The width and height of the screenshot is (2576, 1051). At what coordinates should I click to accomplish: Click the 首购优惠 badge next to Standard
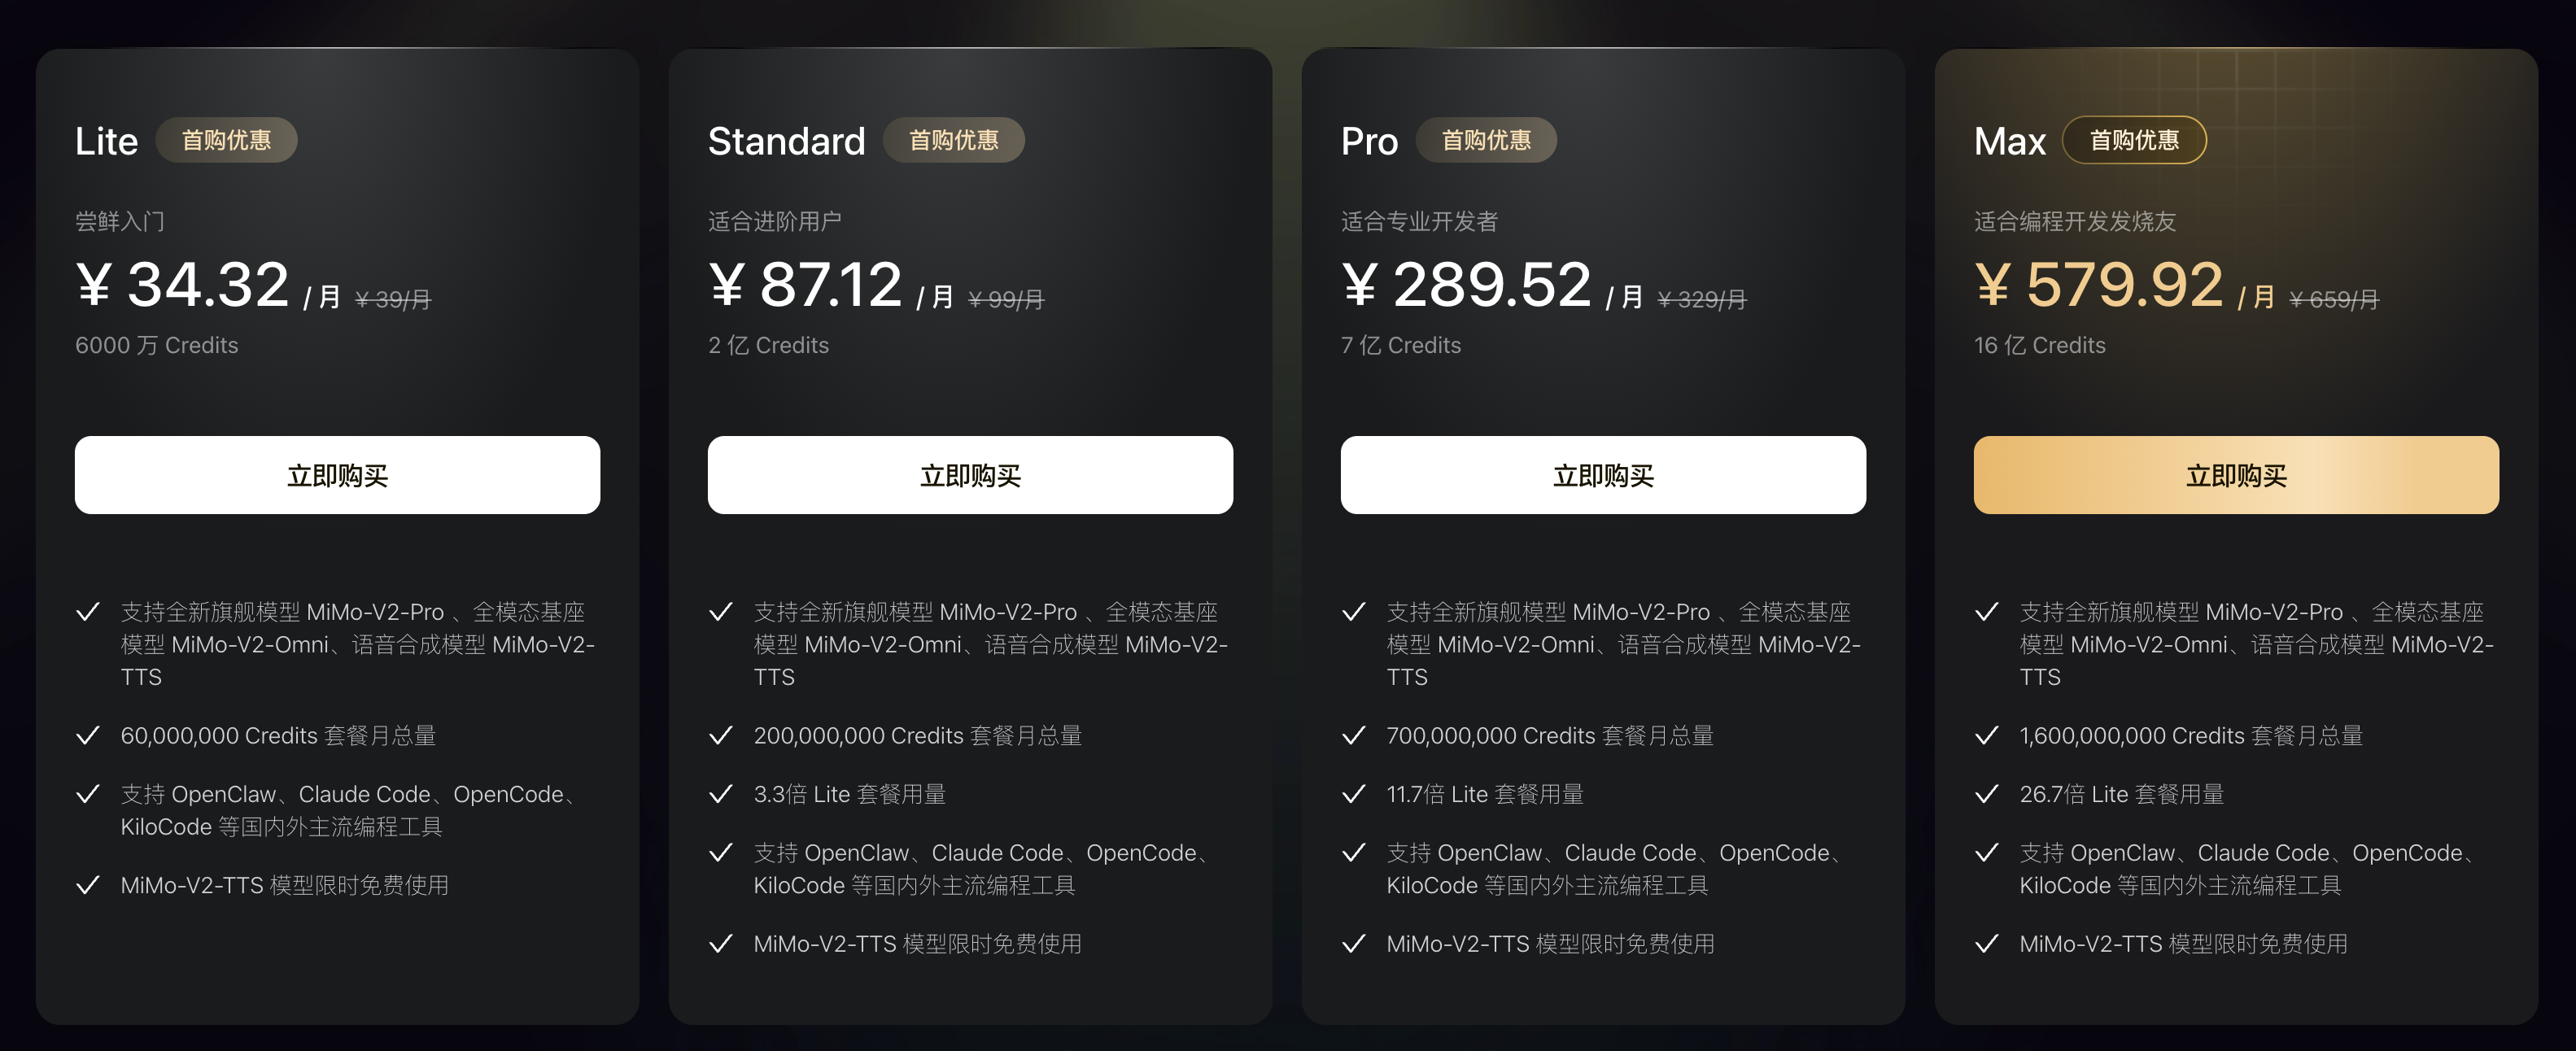click(x=953, y=140)
